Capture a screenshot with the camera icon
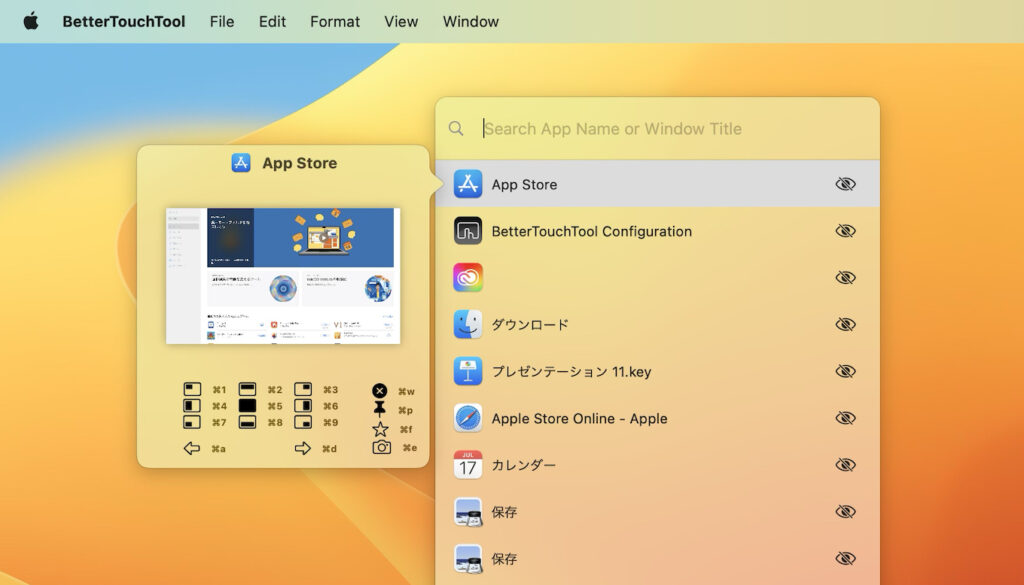 pyautogui.click(x=378, y=447)
